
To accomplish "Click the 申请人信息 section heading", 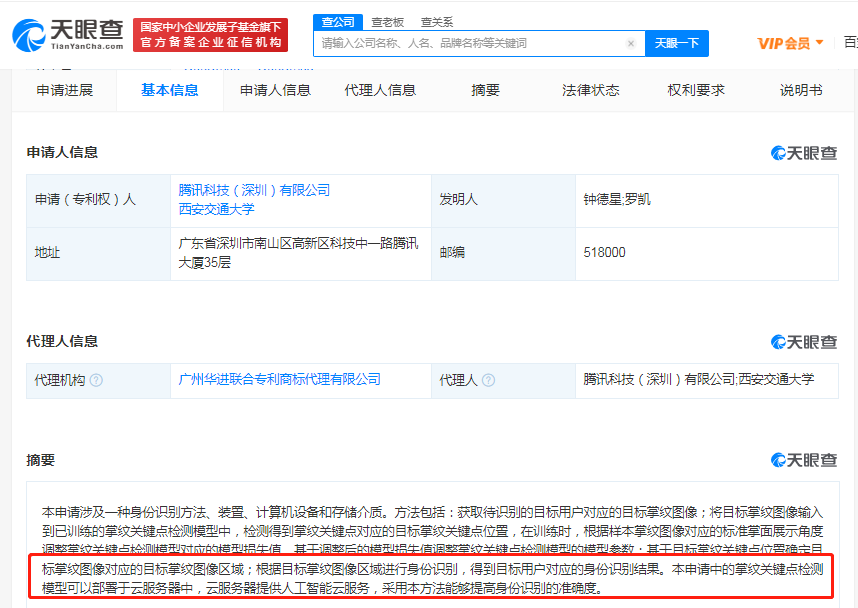I will pos(62,152).
